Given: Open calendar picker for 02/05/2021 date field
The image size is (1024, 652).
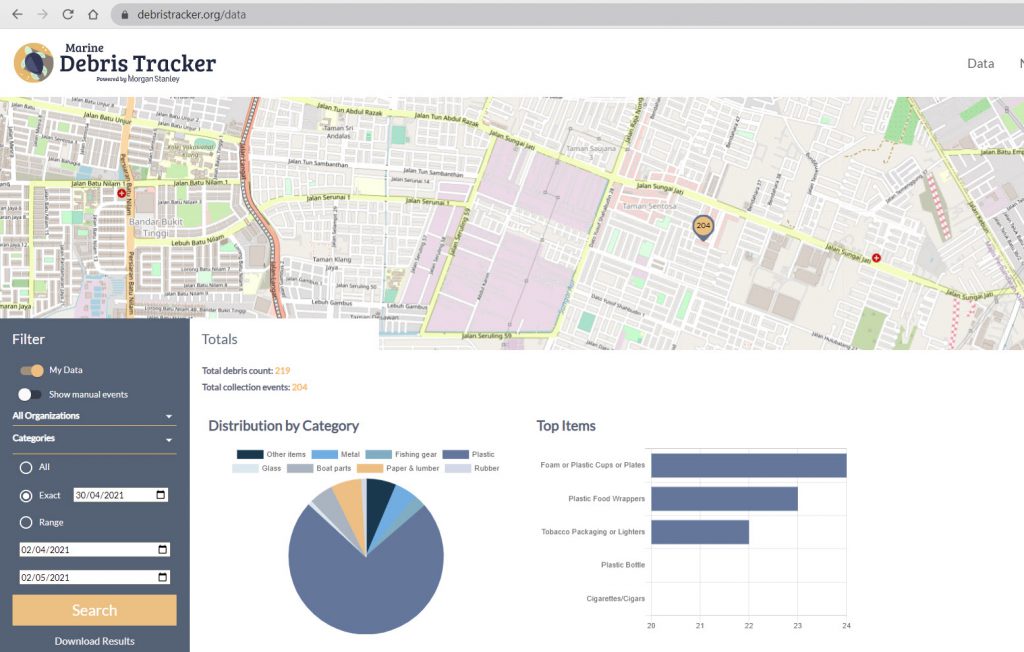Looking at the screenshot, I should point(162,577).
